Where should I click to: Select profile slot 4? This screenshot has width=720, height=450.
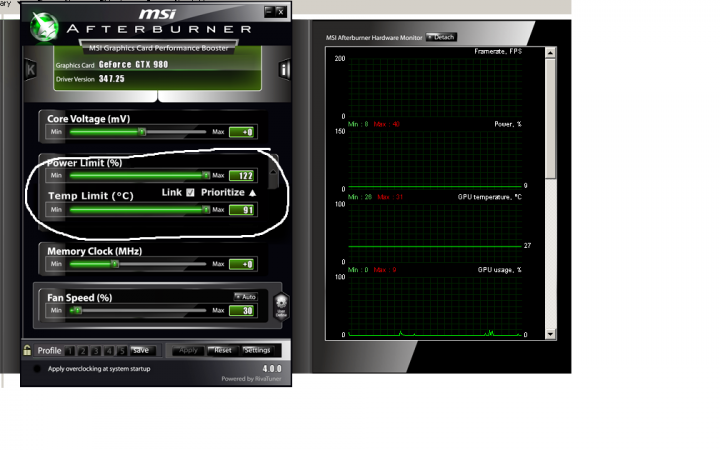[x=109, y=351]
